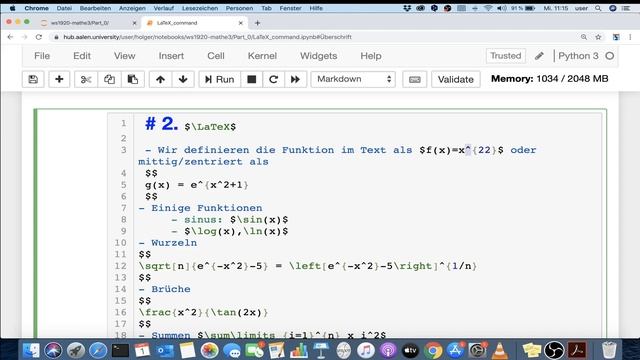The height and width of the screenshot is (360, 640).
Task: Open the Widgets menu
Action: (x=318, y=56)
